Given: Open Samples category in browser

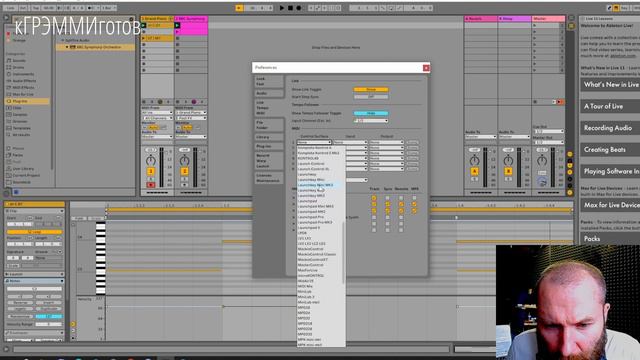Looking at the screenshot, I should point(20,115).
